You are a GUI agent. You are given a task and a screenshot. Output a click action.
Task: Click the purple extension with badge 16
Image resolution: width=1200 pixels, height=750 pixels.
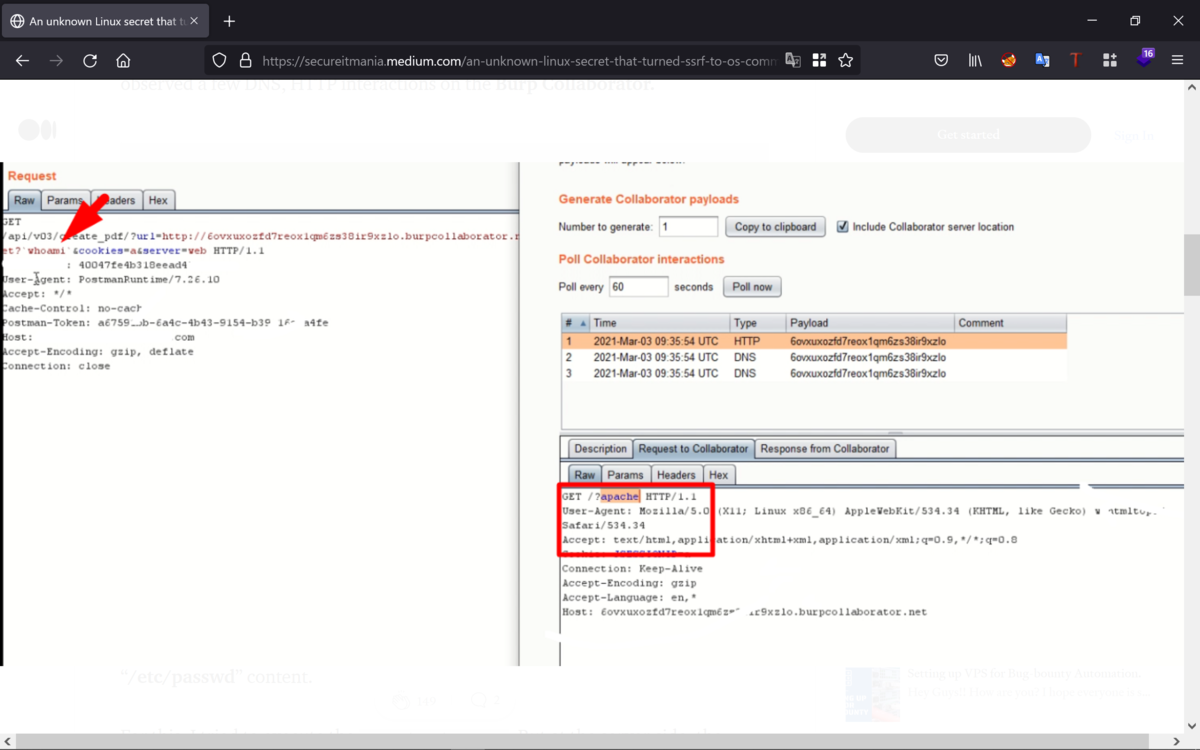pos(1144,59)
